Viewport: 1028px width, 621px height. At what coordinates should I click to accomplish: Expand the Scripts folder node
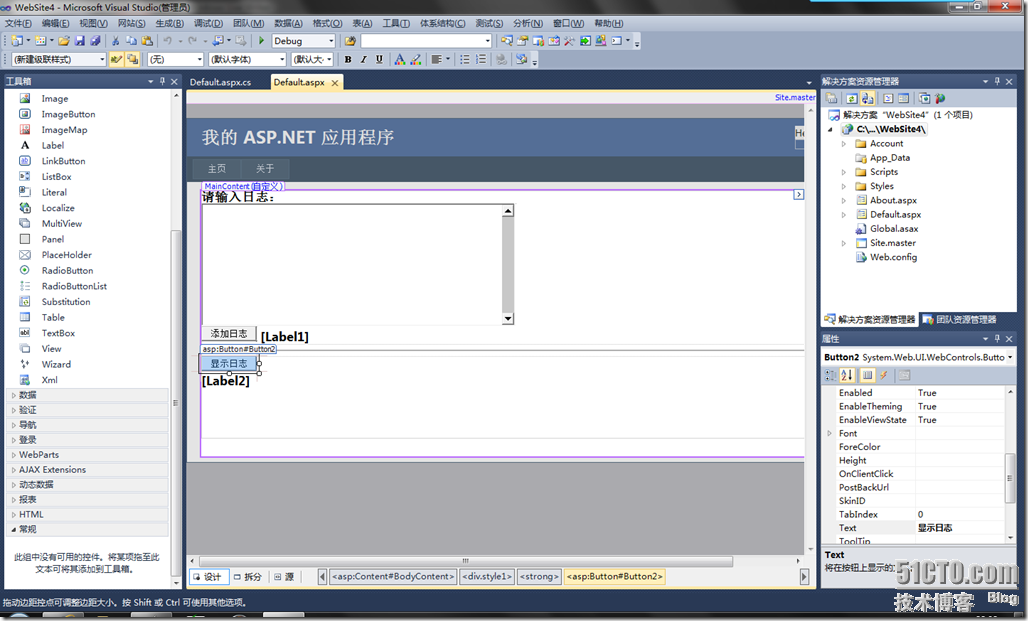point(844,172)
